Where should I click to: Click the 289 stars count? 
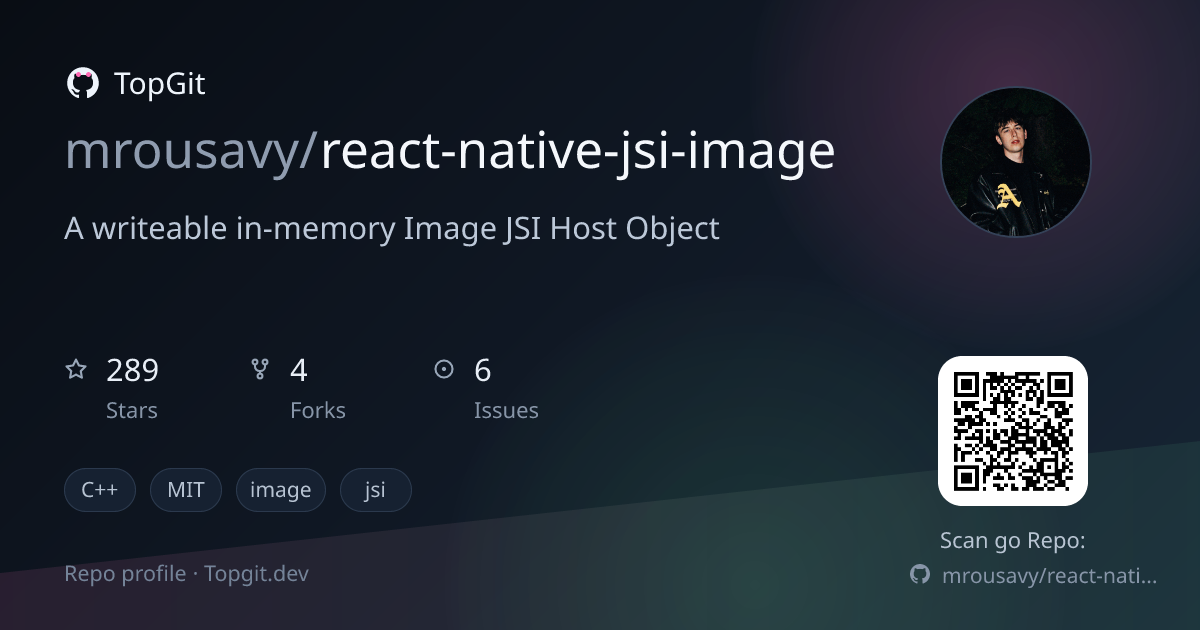(133, 371)
